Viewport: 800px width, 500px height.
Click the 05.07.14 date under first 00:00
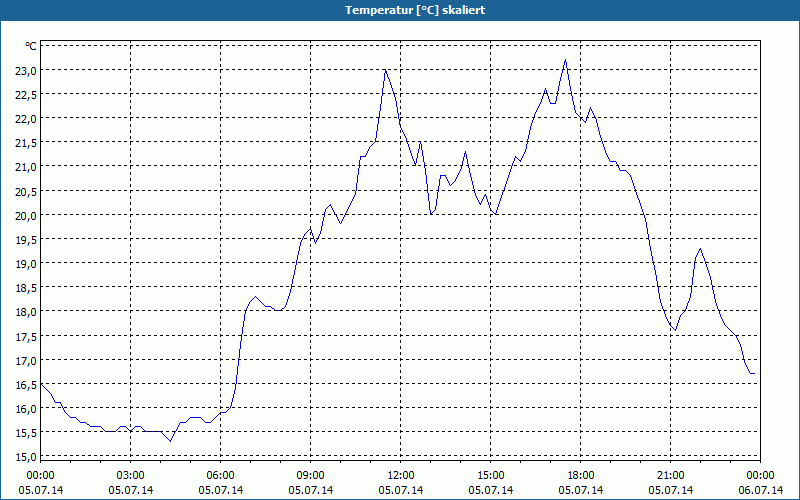40,490
